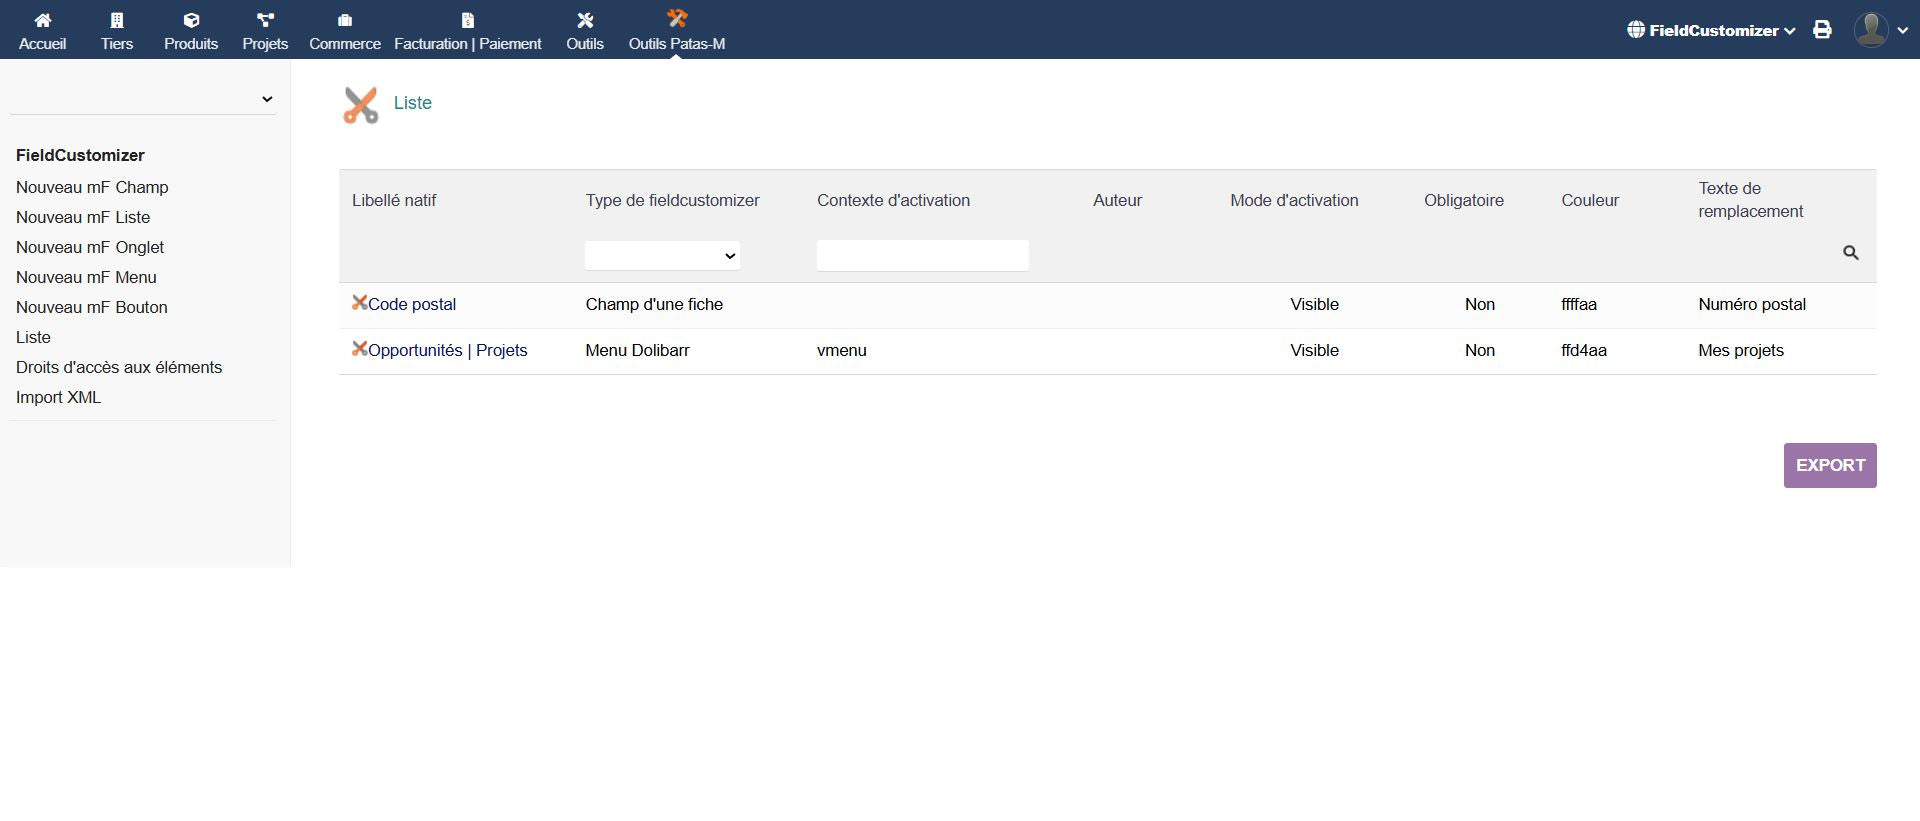This screenshot has width=1920, height=821.
Task: Run the magnifier search icon in table
Action: (1850, 253)
